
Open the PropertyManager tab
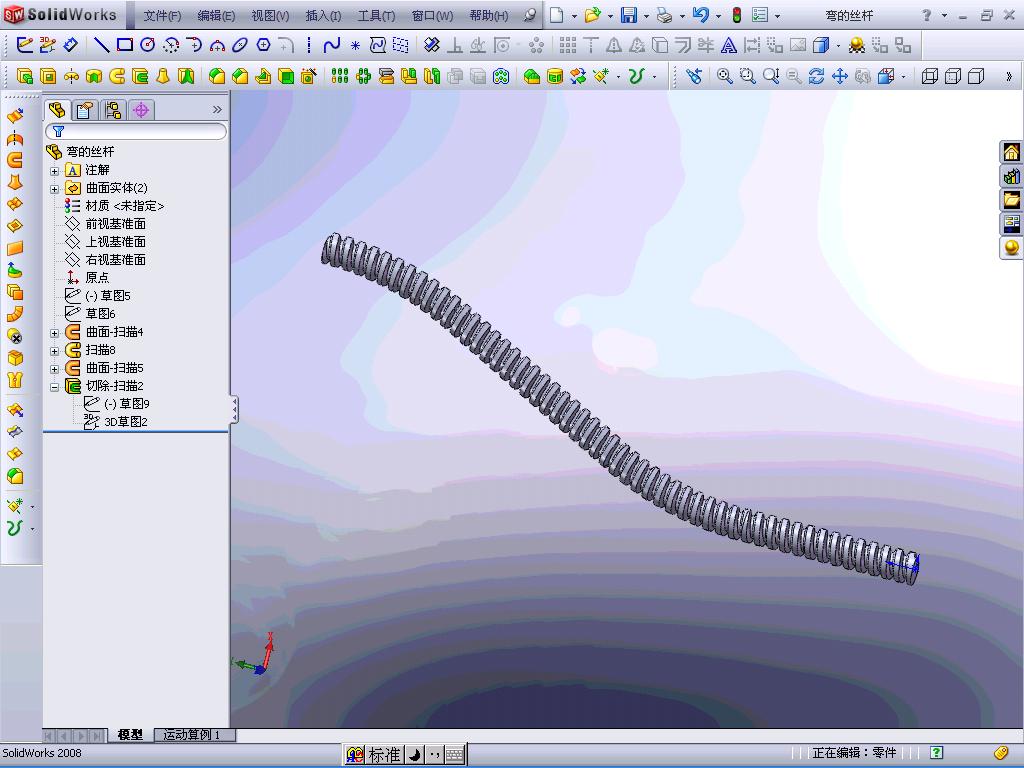pos(84,110)
